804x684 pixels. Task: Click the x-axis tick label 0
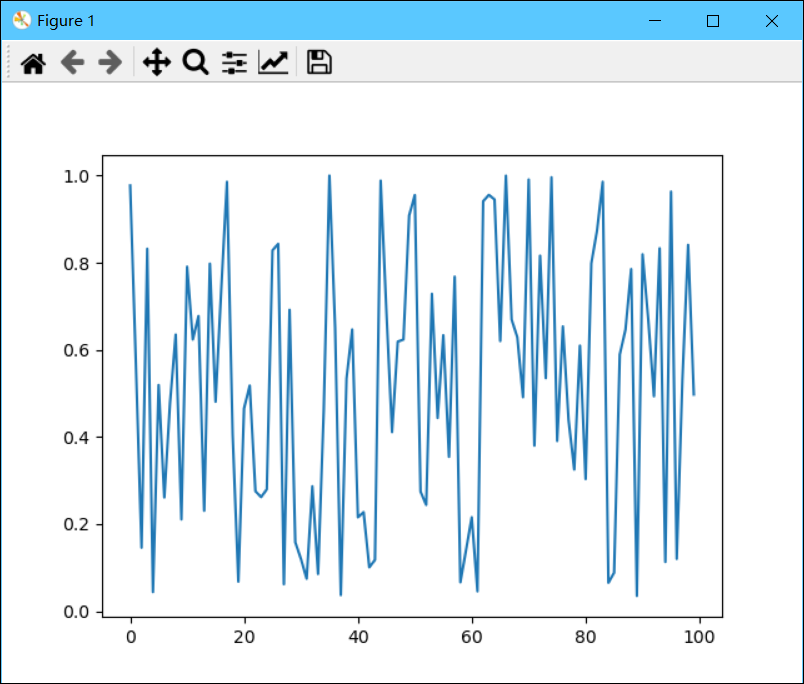pyautogui.click(x=131, y=637)
